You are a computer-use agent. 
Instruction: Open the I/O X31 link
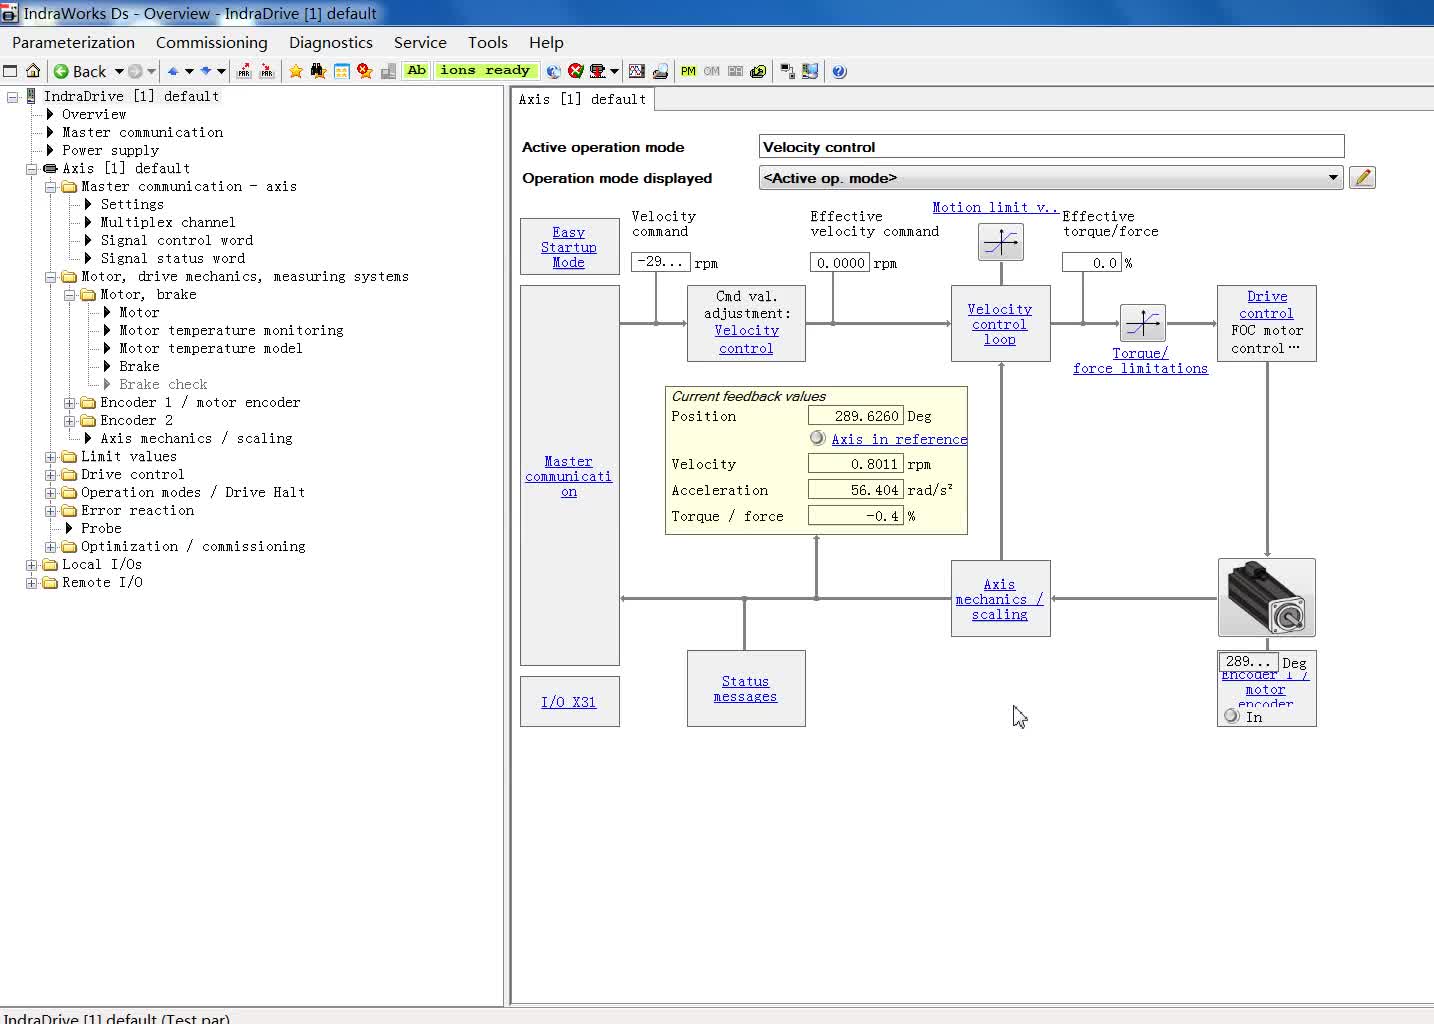[569, 702]
